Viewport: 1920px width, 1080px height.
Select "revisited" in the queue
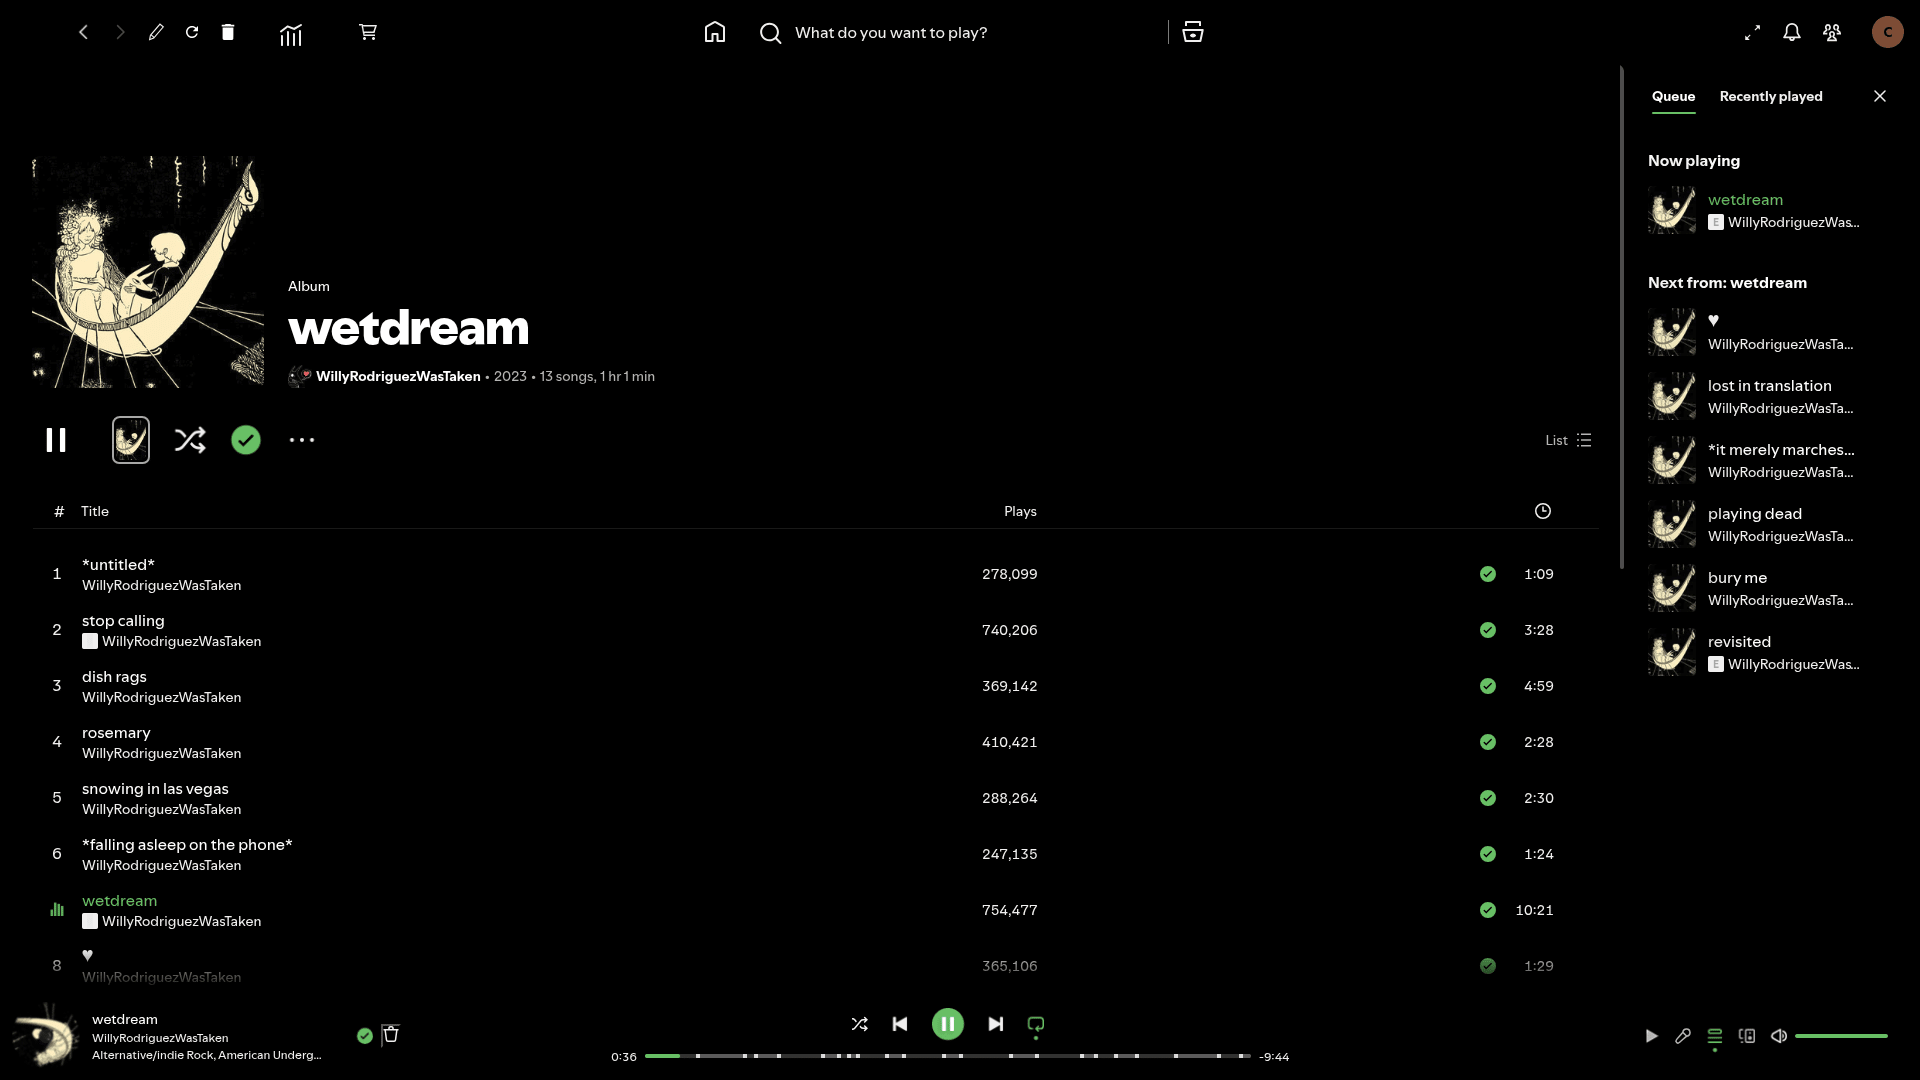[x=1740, y=642]
